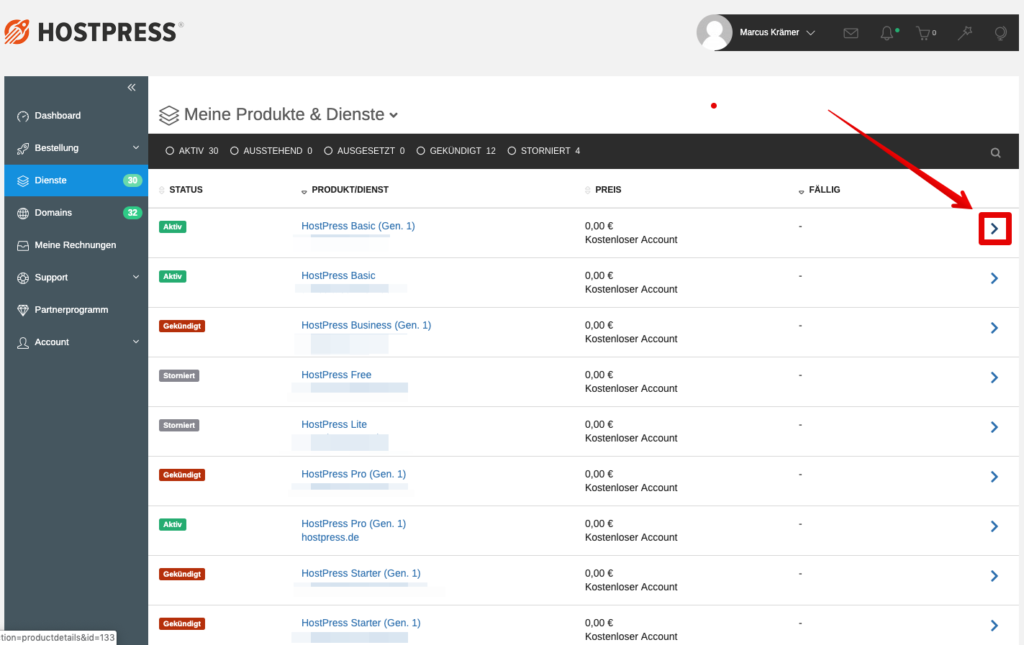Open the HostPress Lite link
The width and height of the screenshot is (1024, 645).
click(334, 424)
